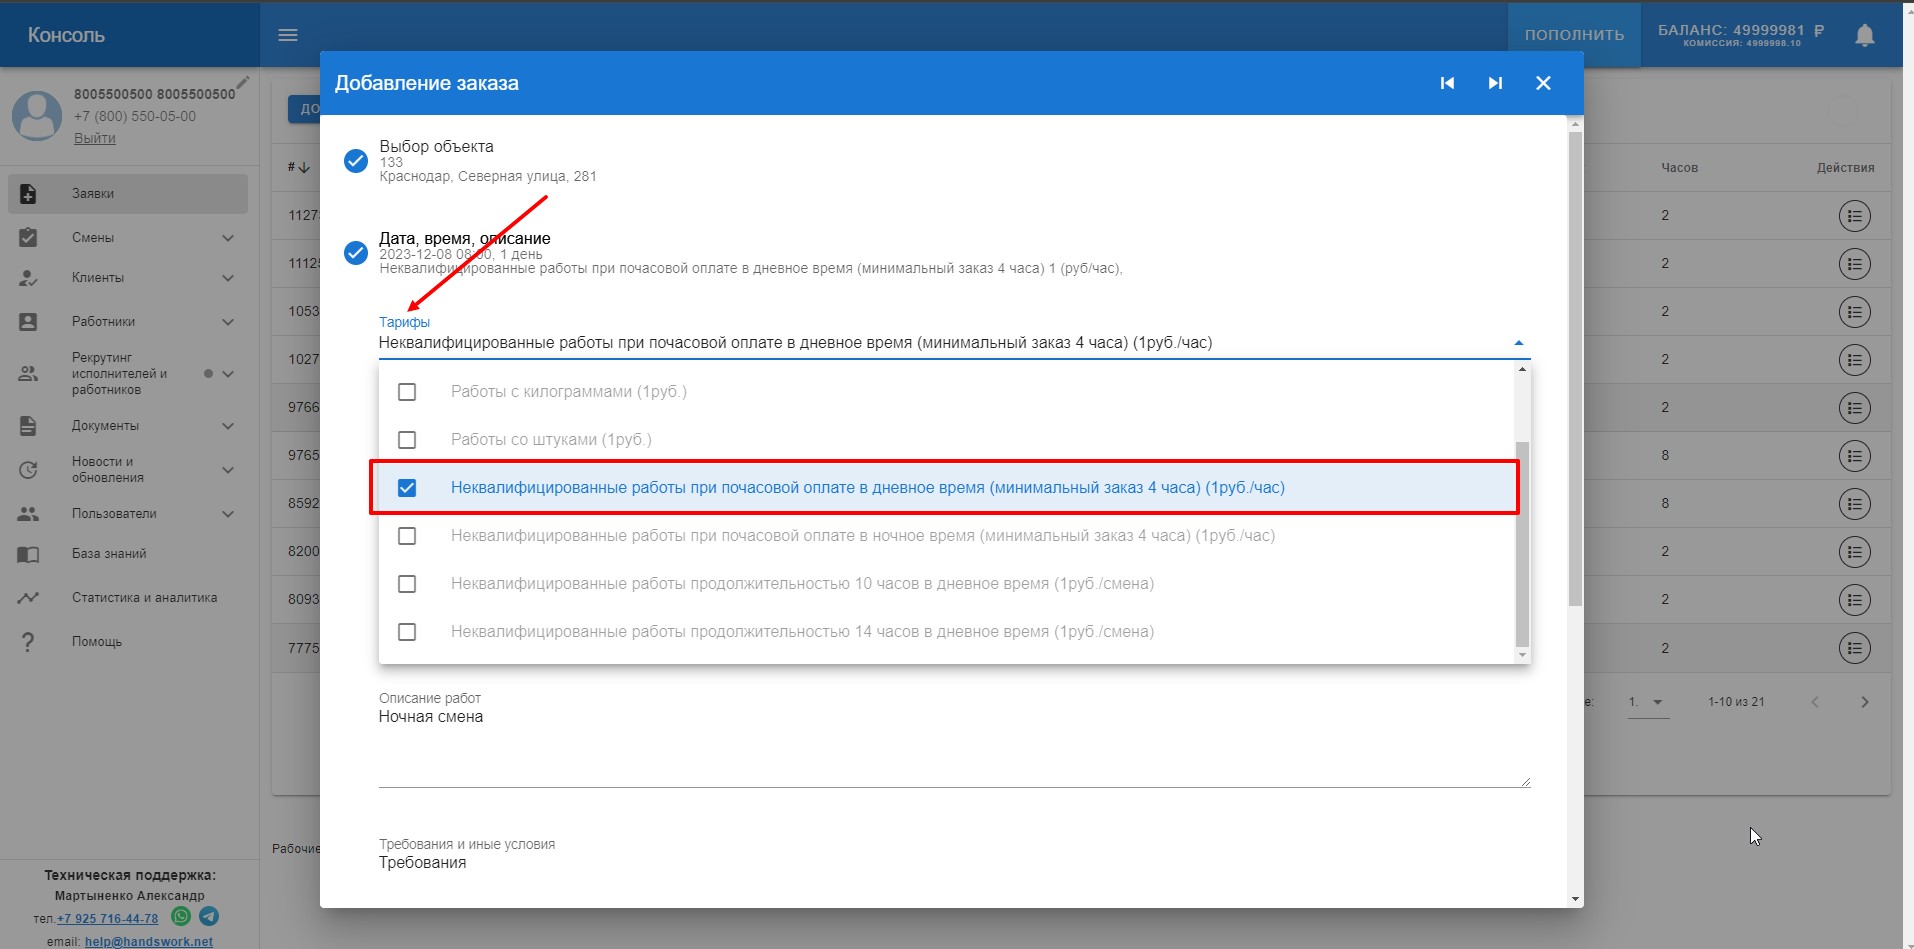Click the Выйти logout link
The width and height of the screenshot is (1914, 949).
95,138
